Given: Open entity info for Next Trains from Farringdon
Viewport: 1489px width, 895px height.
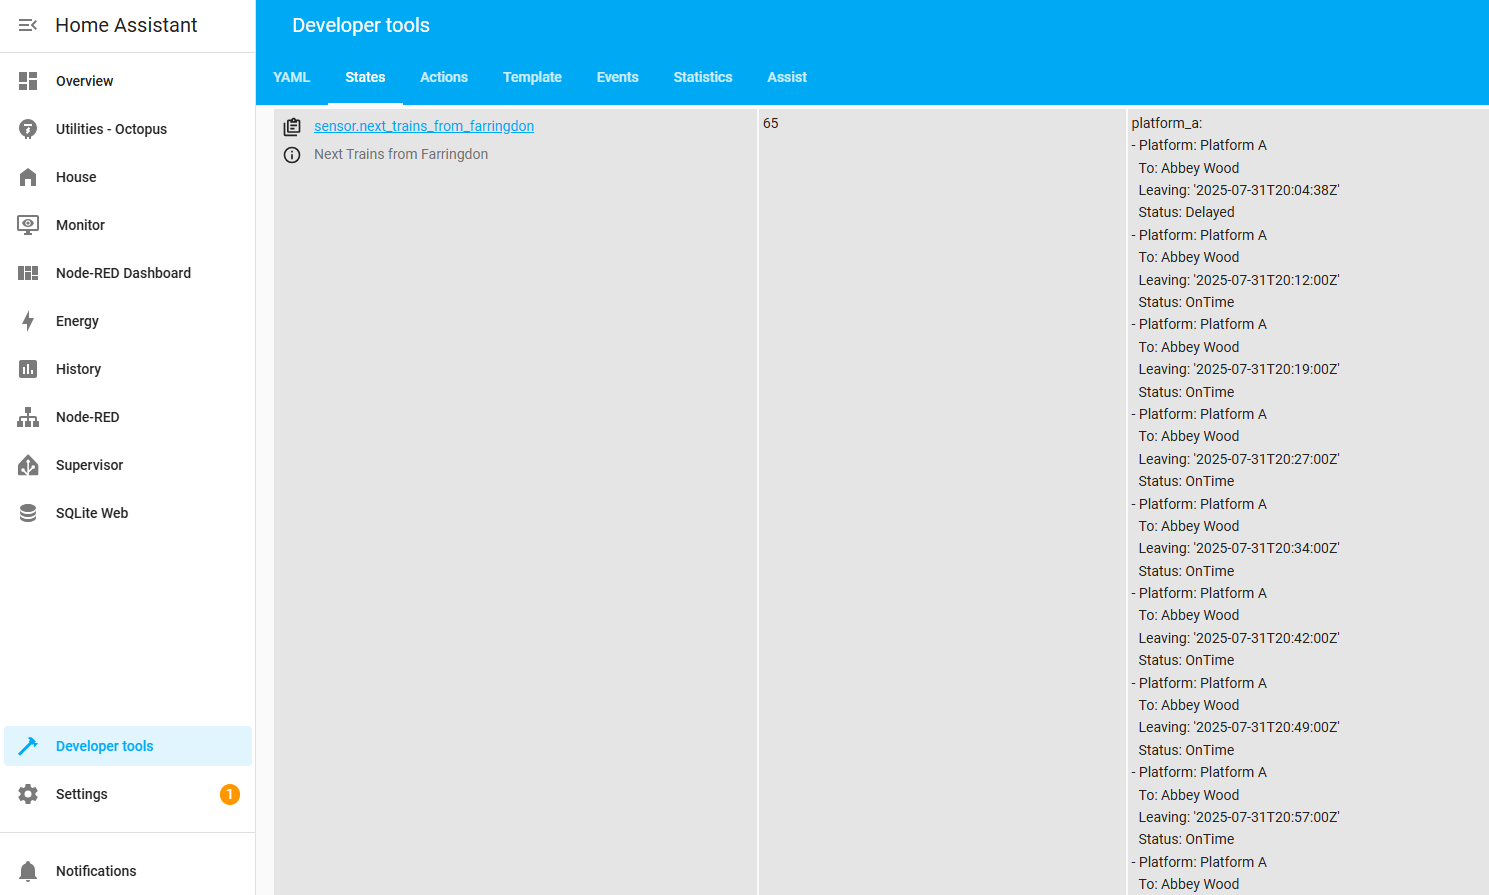Looking at the screenshot, I should tap(292, 154).
